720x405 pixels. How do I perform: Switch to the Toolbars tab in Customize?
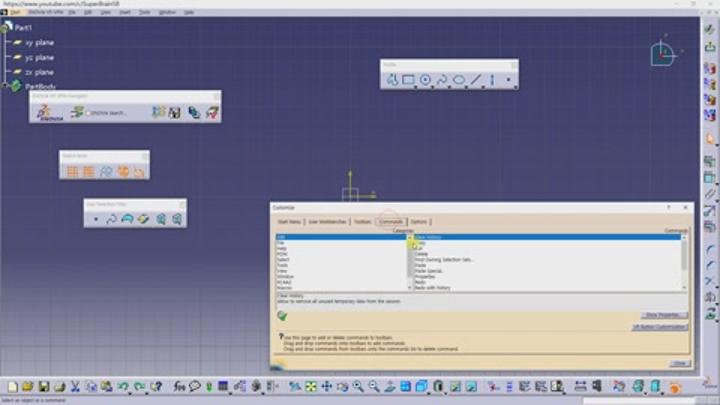(362, 222)
